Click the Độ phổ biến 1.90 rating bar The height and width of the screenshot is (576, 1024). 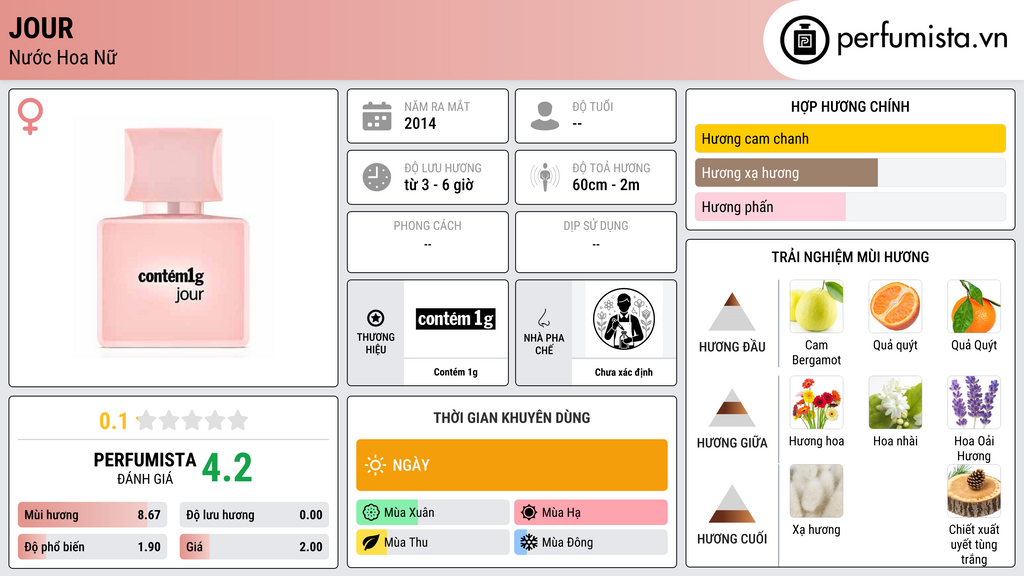tap(92, 547)
